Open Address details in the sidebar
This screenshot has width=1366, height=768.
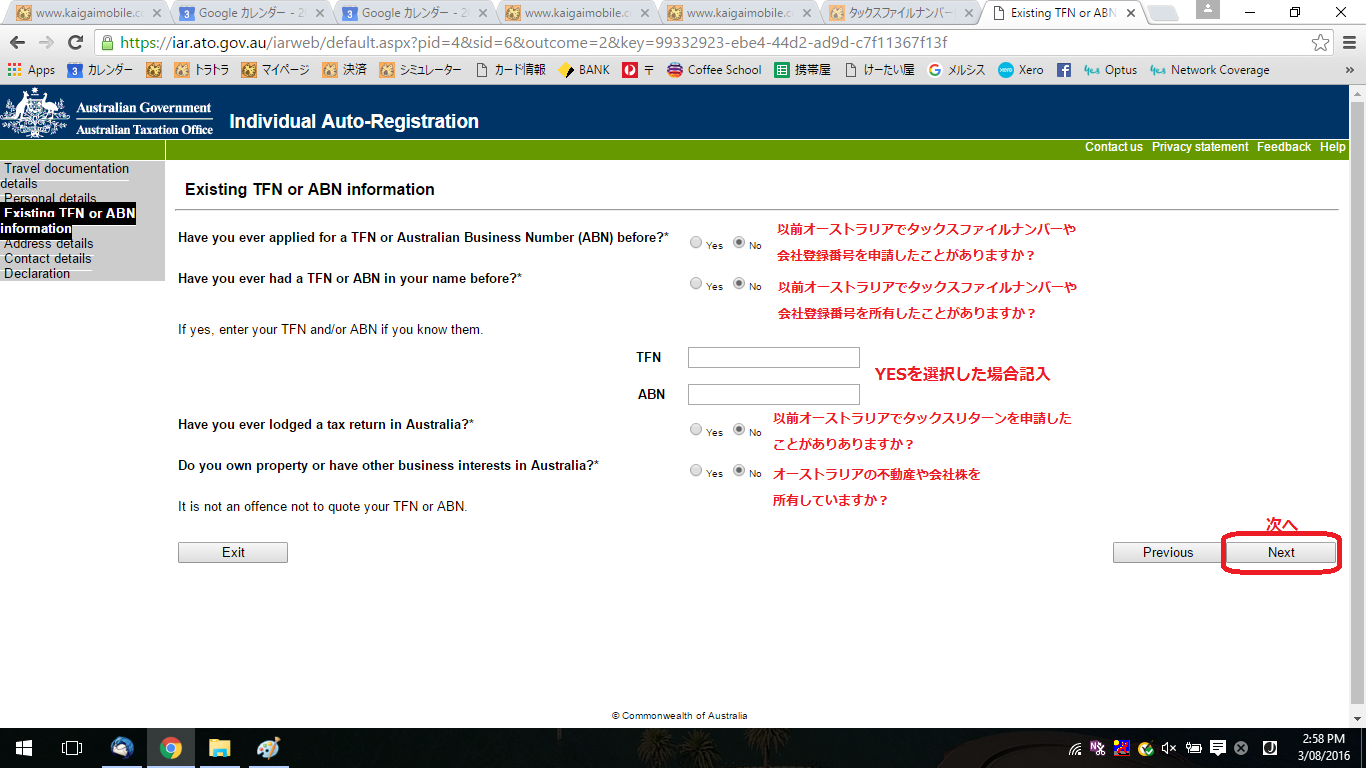pyautogui.click(x=49, y=244)
